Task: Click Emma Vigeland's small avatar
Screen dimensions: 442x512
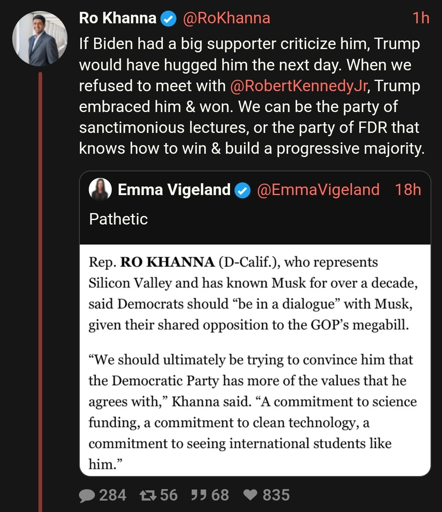Action: coord(100,189)
